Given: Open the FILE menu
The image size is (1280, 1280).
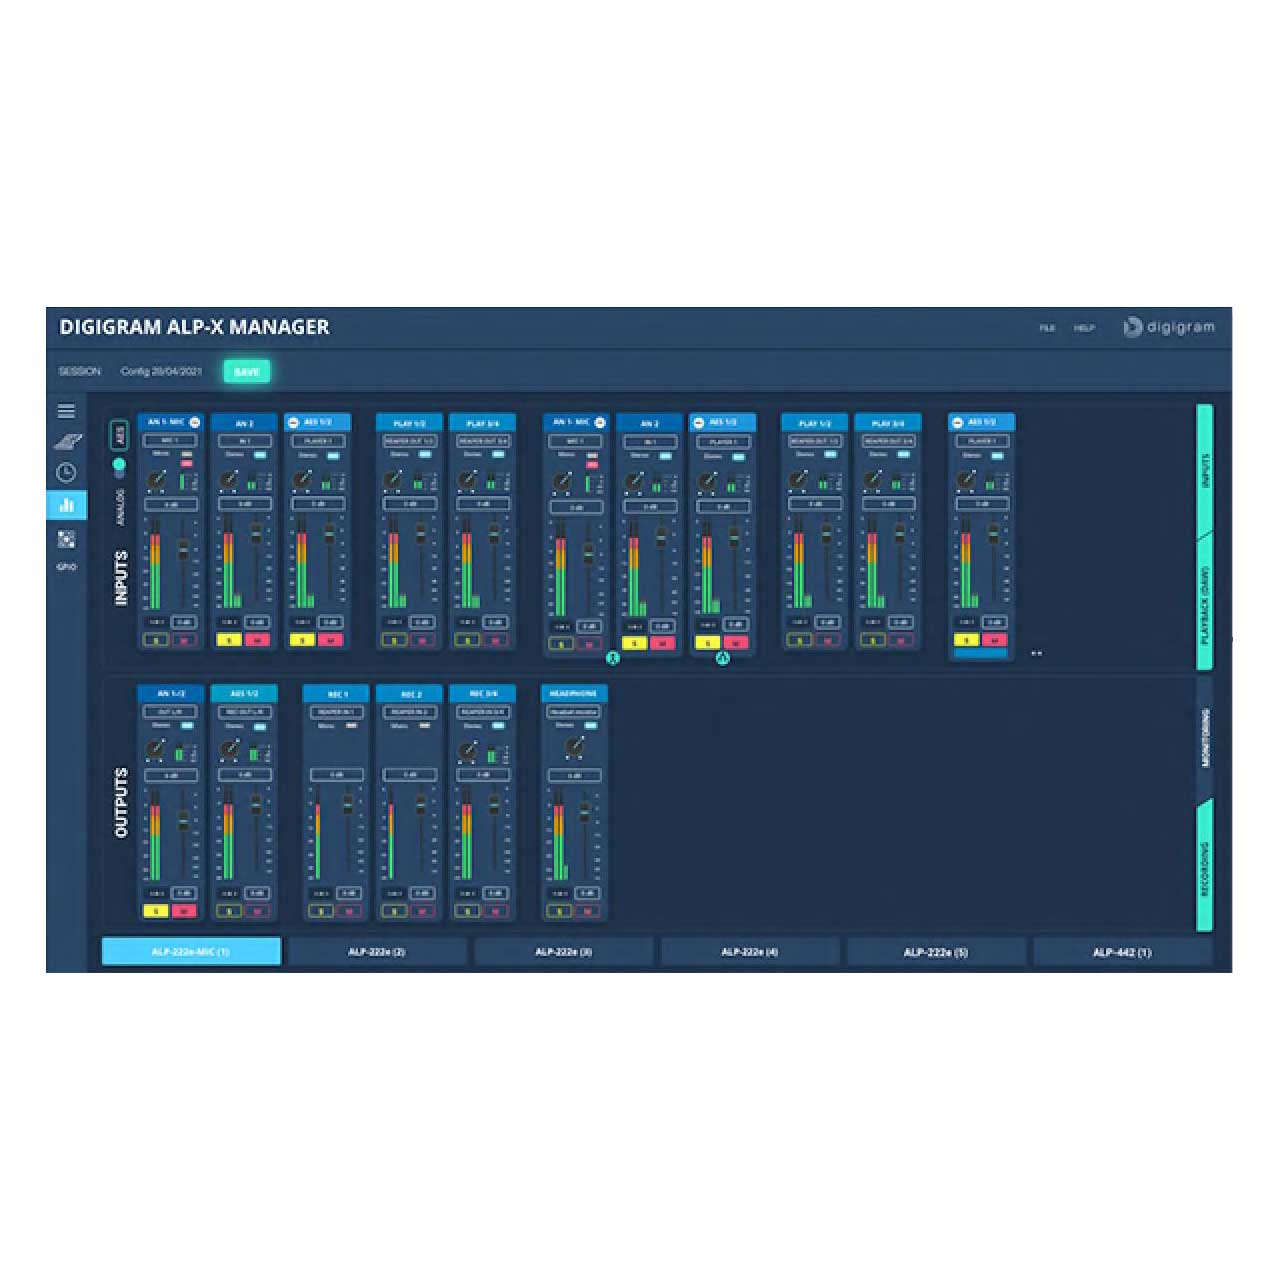Looking at the screenshot, I should tap(1047, 328).
